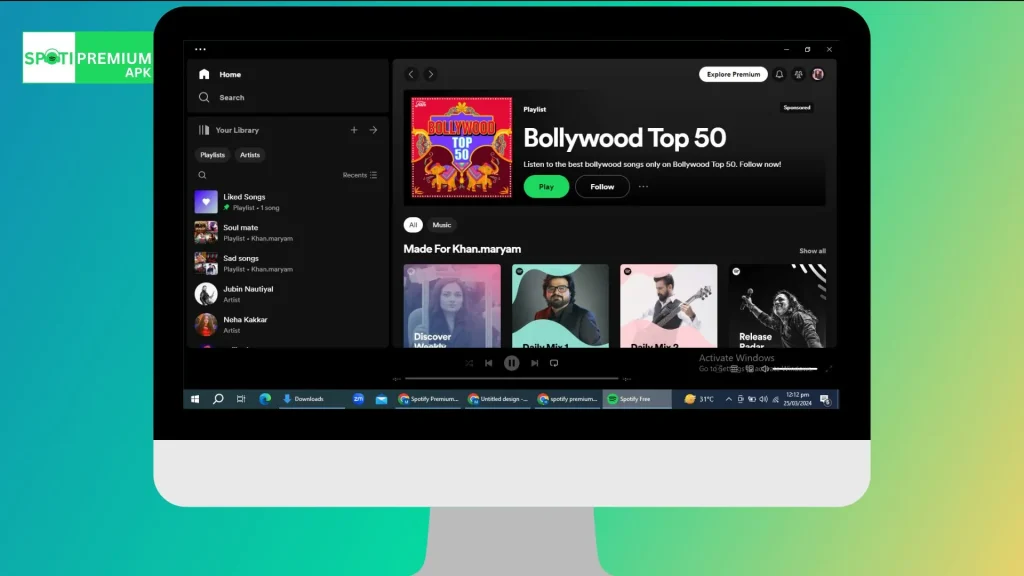This screenshot has height=576, width=1024.
Task: Open more options beside the Follow button
Action: [x=643, y=187]
